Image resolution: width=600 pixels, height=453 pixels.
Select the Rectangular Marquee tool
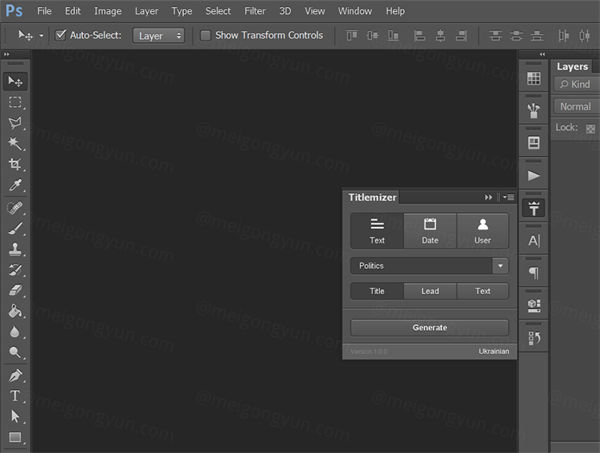click(15, 102)
